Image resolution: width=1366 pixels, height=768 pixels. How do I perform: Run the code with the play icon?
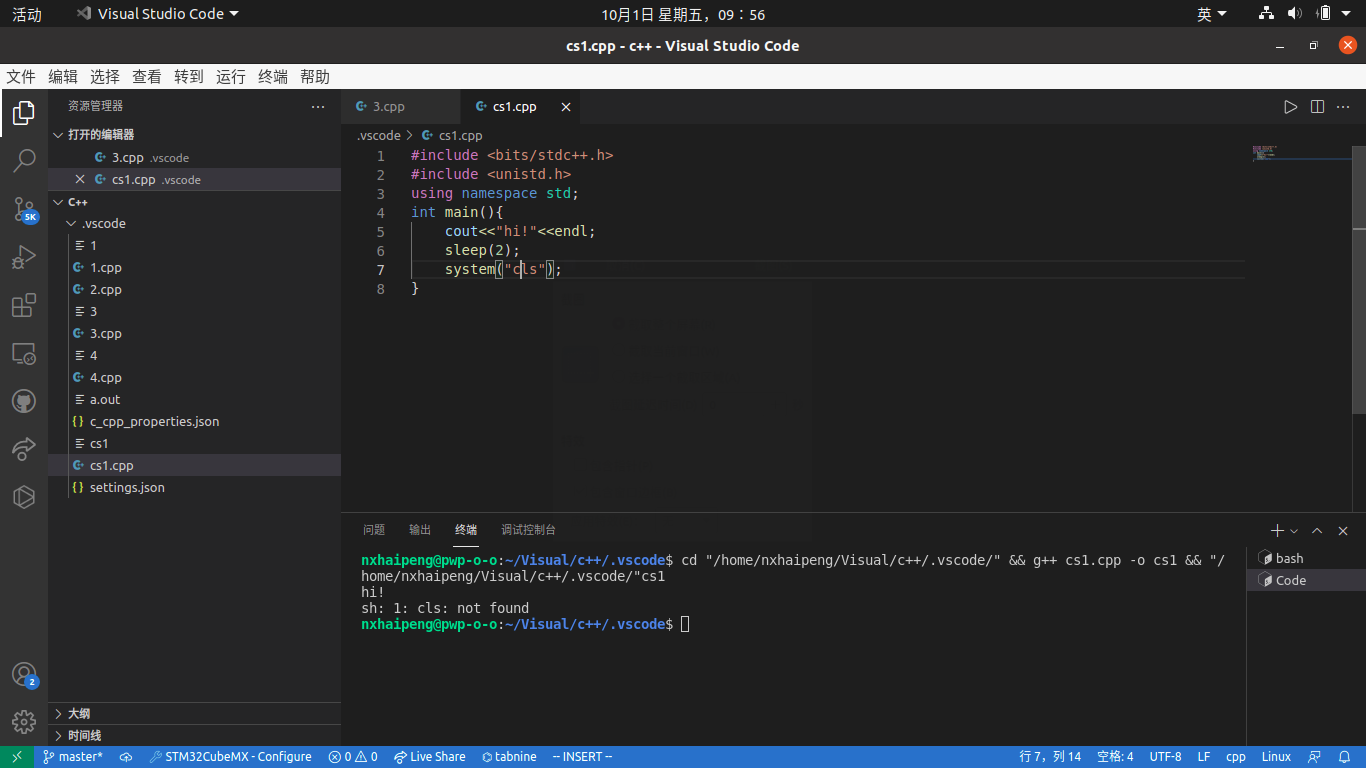1291,107
